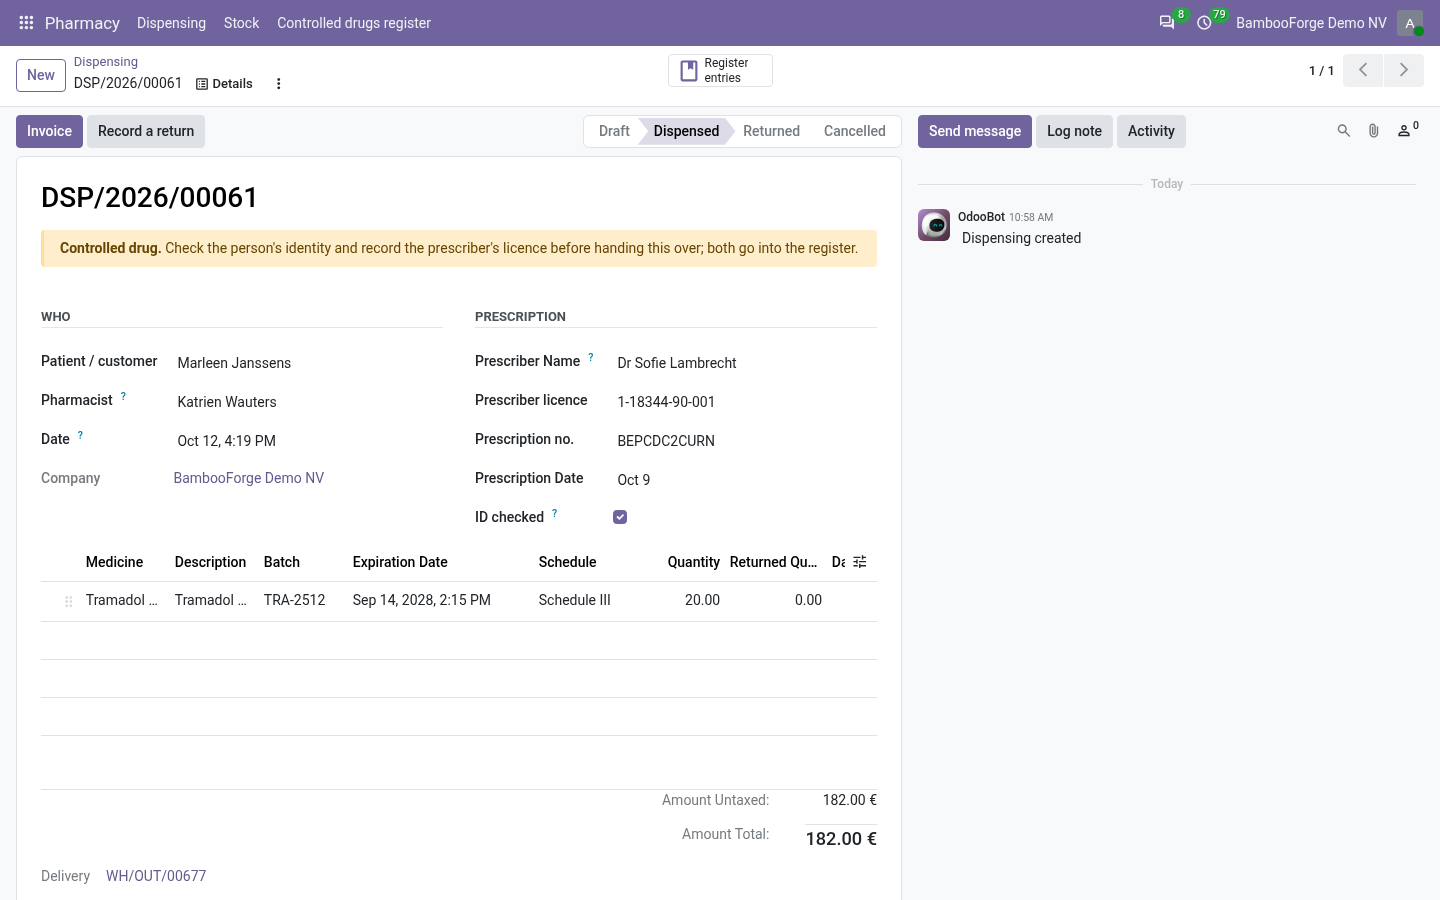Open the activities clock icon
The image size is (1440, 900).
[x=1204, y=22]
